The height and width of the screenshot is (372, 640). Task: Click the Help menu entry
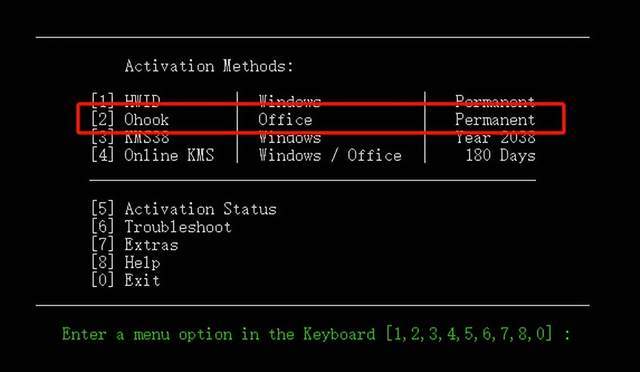(x=142, y=263)
